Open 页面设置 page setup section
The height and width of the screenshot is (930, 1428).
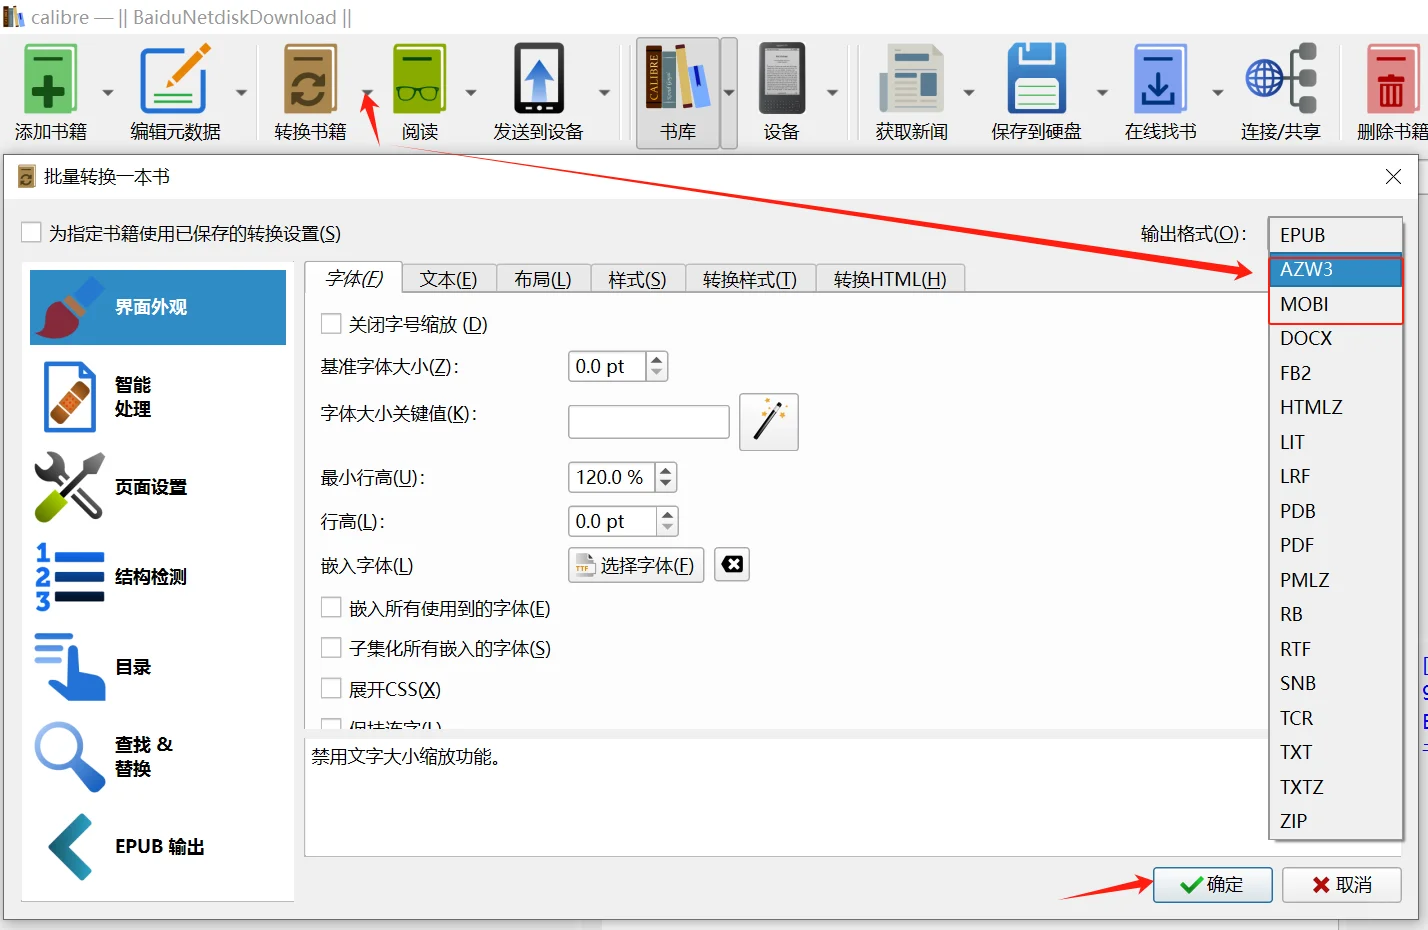point(158,487)
